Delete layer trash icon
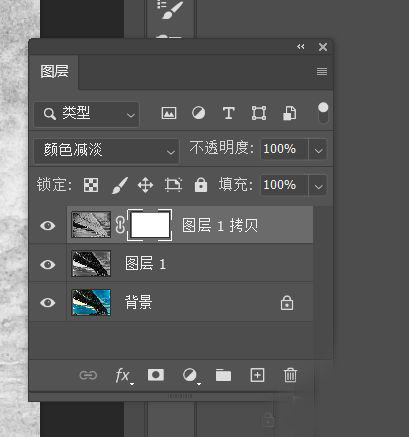The height and width of the screenshot is (437, 409). coord(290,375)
